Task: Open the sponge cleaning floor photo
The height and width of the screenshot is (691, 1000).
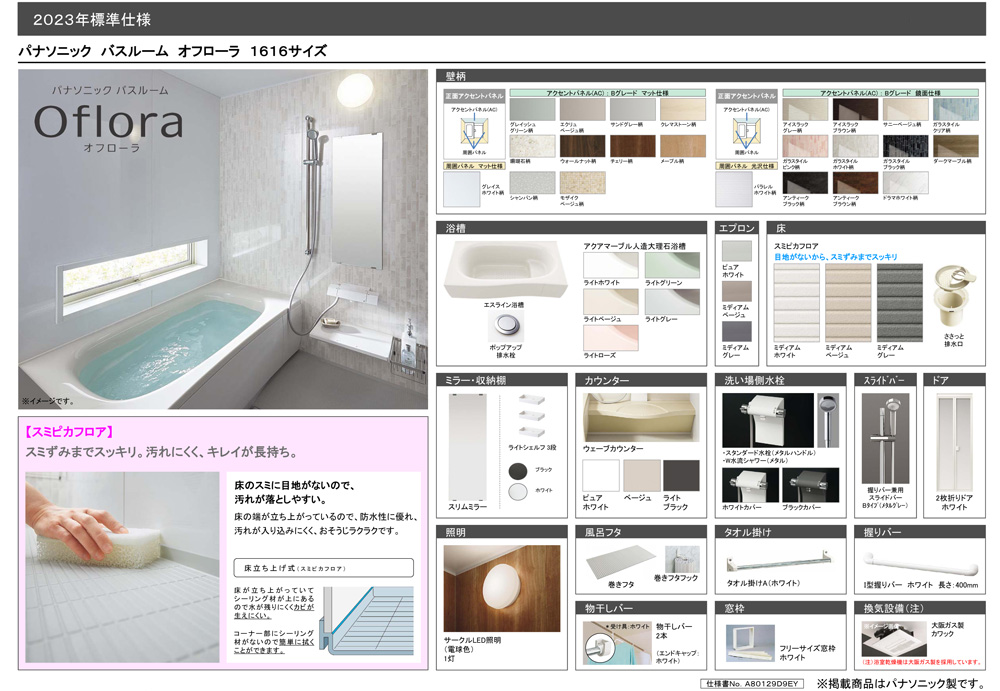Action: 122,567
